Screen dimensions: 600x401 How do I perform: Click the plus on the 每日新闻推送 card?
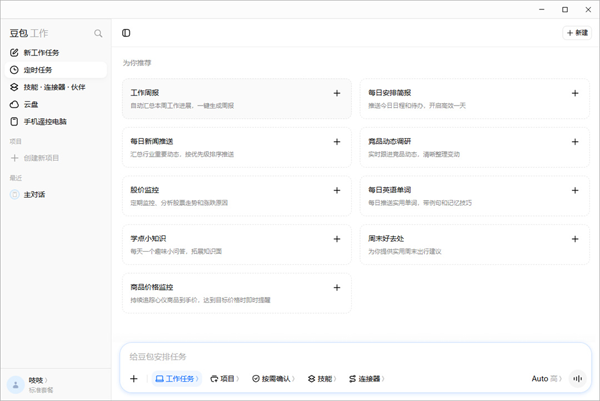tap(337, 142)
